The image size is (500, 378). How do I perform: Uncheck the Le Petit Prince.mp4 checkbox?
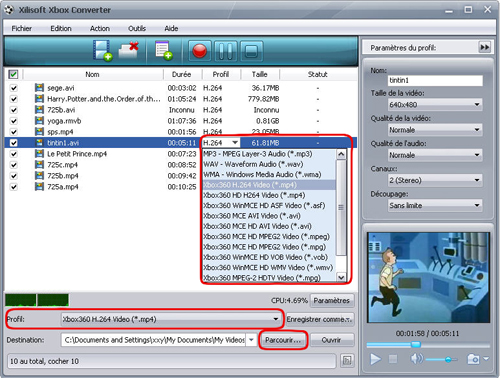click(x=14, y=154)
